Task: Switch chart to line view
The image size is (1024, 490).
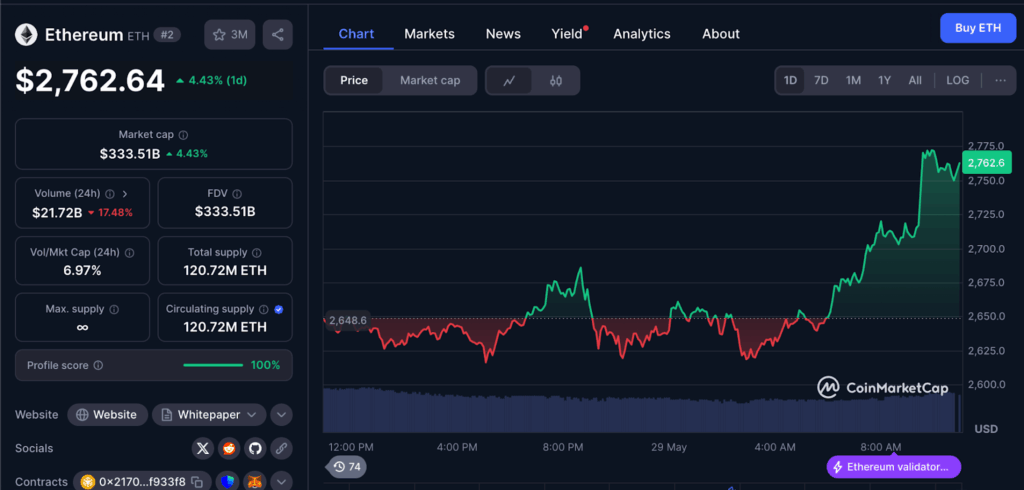Action: [509, 81]
